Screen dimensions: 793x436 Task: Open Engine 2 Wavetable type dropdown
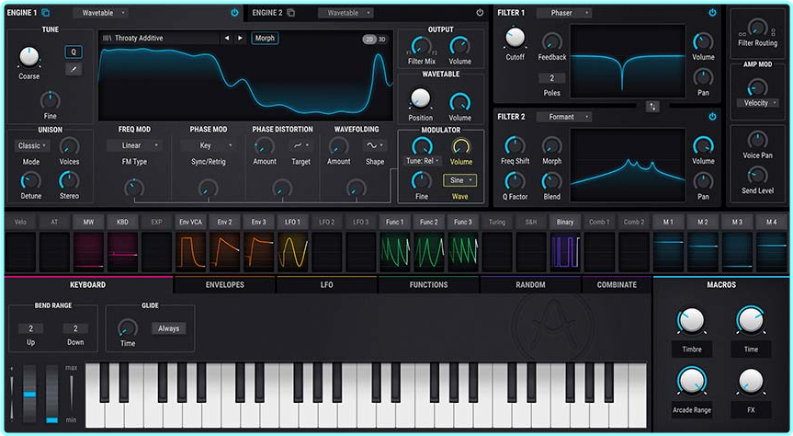[346, 13]
